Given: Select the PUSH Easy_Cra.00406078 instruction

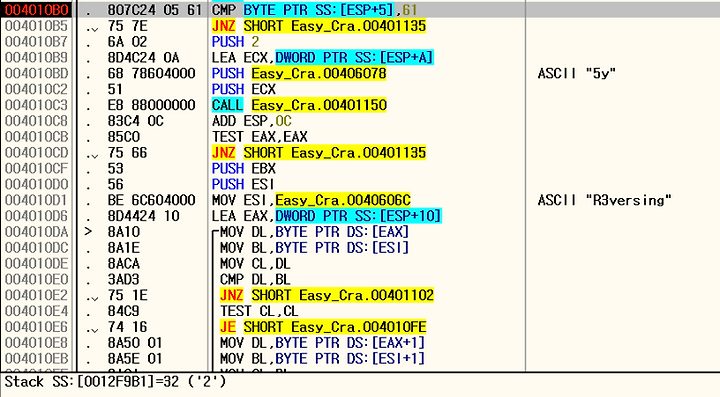Looking at the screenshot, I should 299,73.
